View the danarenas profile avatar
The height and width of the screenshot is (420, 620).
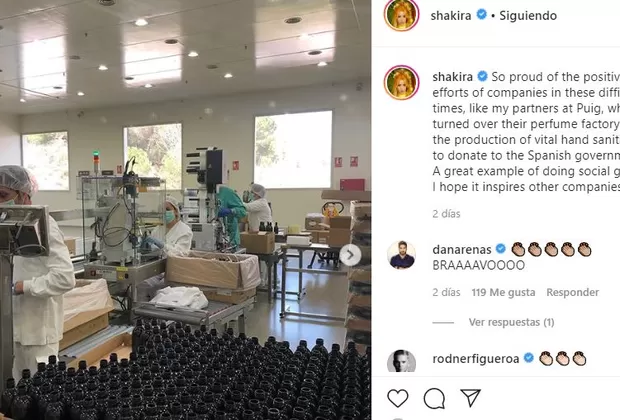click(x=401, y=255)
